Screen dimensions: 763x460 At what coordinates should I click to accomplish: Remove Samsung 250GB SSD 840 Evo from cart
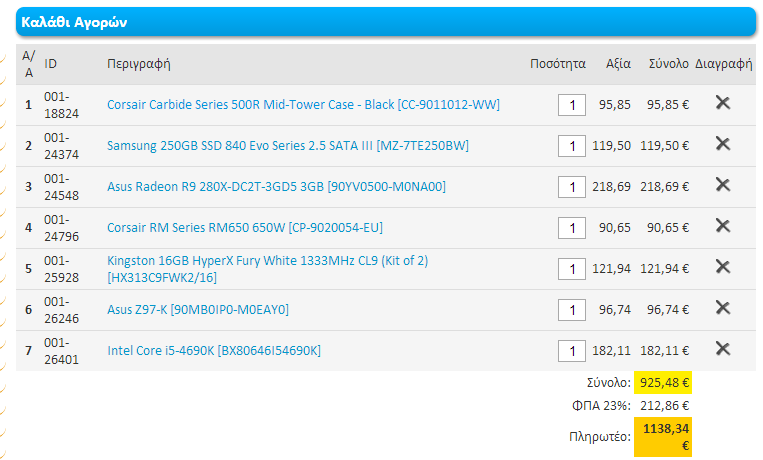click(723, 144)
